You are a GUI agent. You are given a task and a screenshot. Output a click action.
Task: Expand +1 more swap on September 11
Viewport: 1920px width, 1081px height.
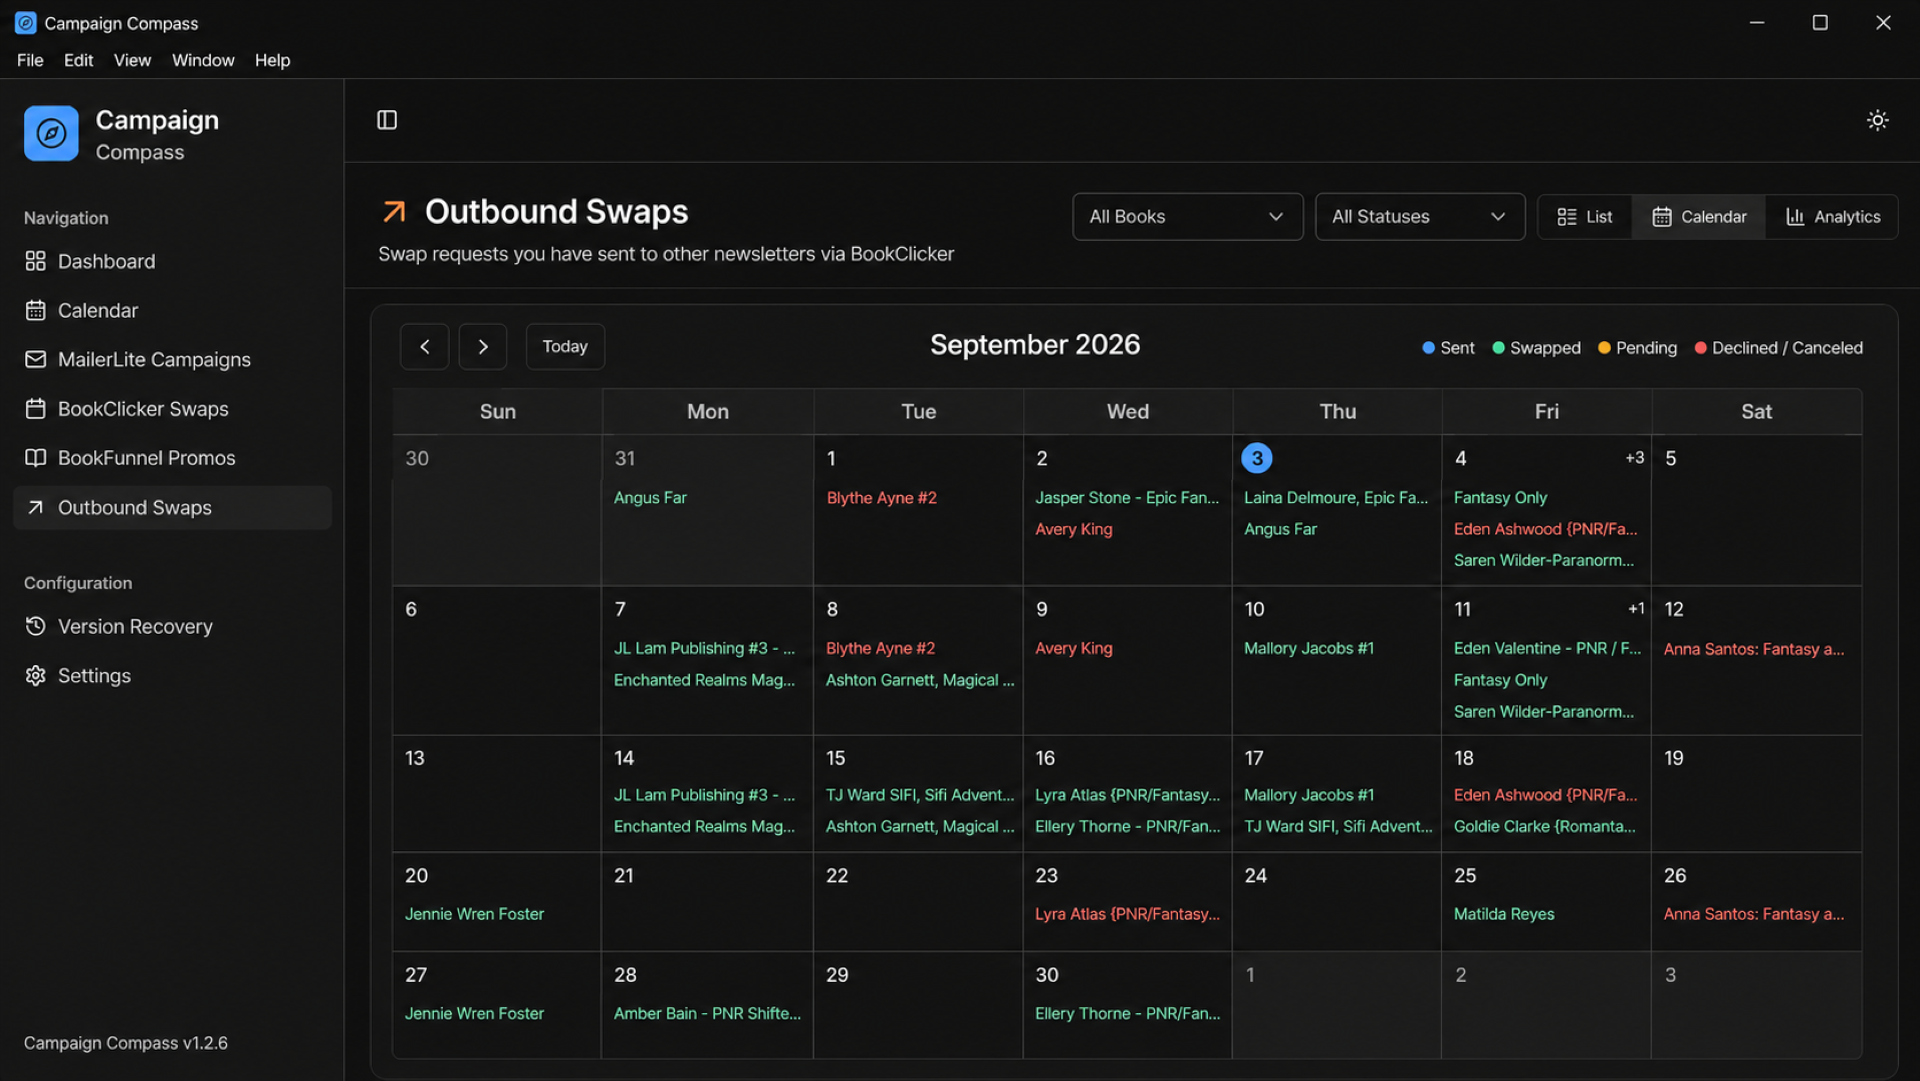tap(1636, 609)
